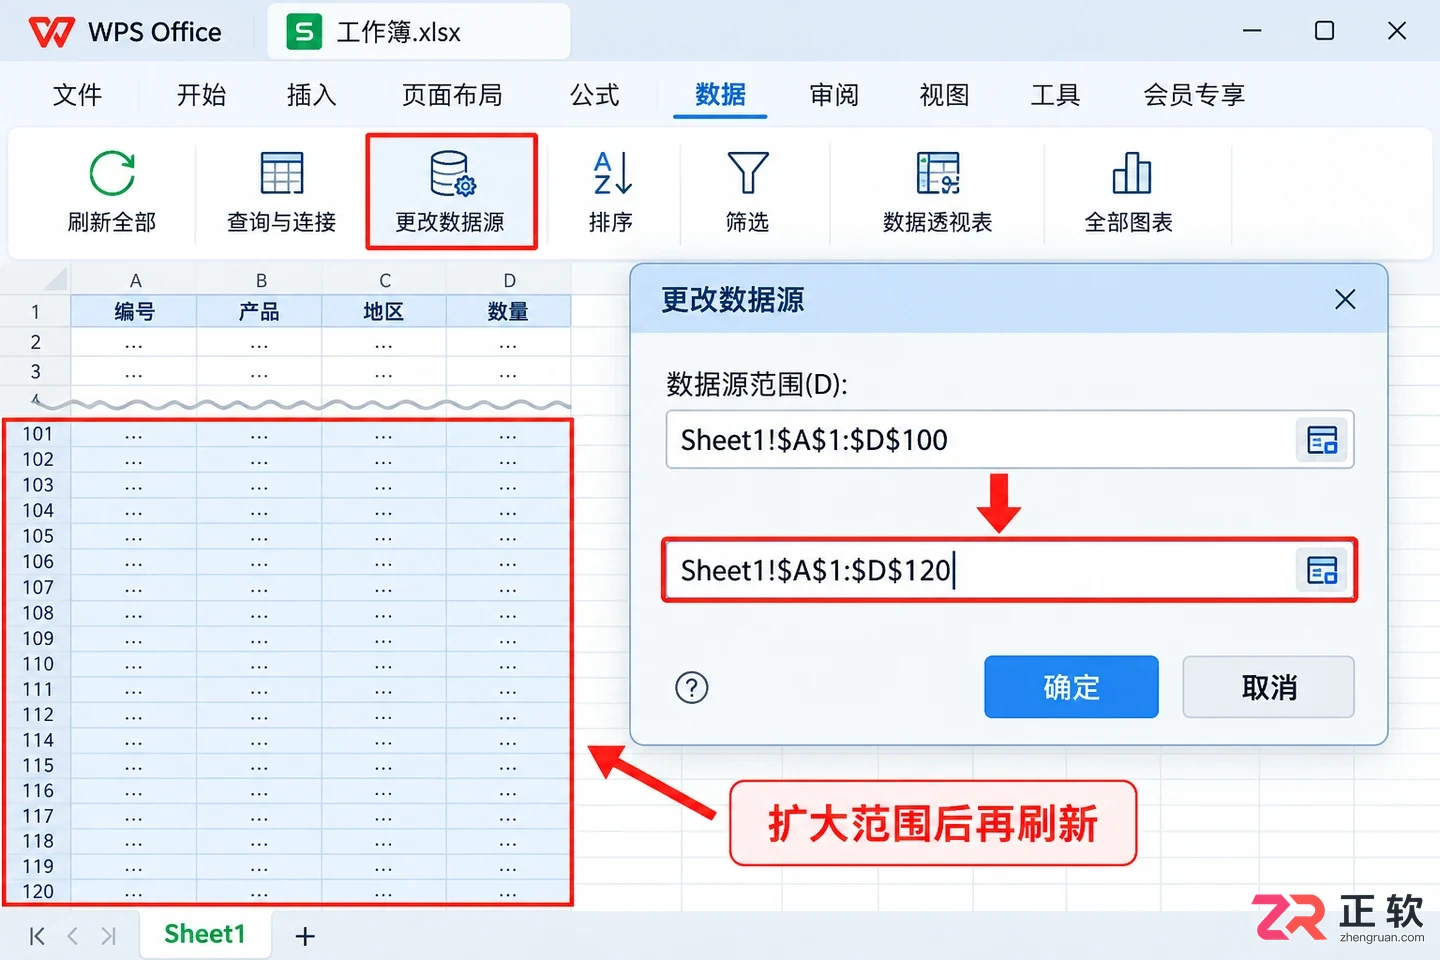This screenshot has height=960, width=1440.
Task: Select the 工作簿.xlsx document tab
Action: pos(419,32)
